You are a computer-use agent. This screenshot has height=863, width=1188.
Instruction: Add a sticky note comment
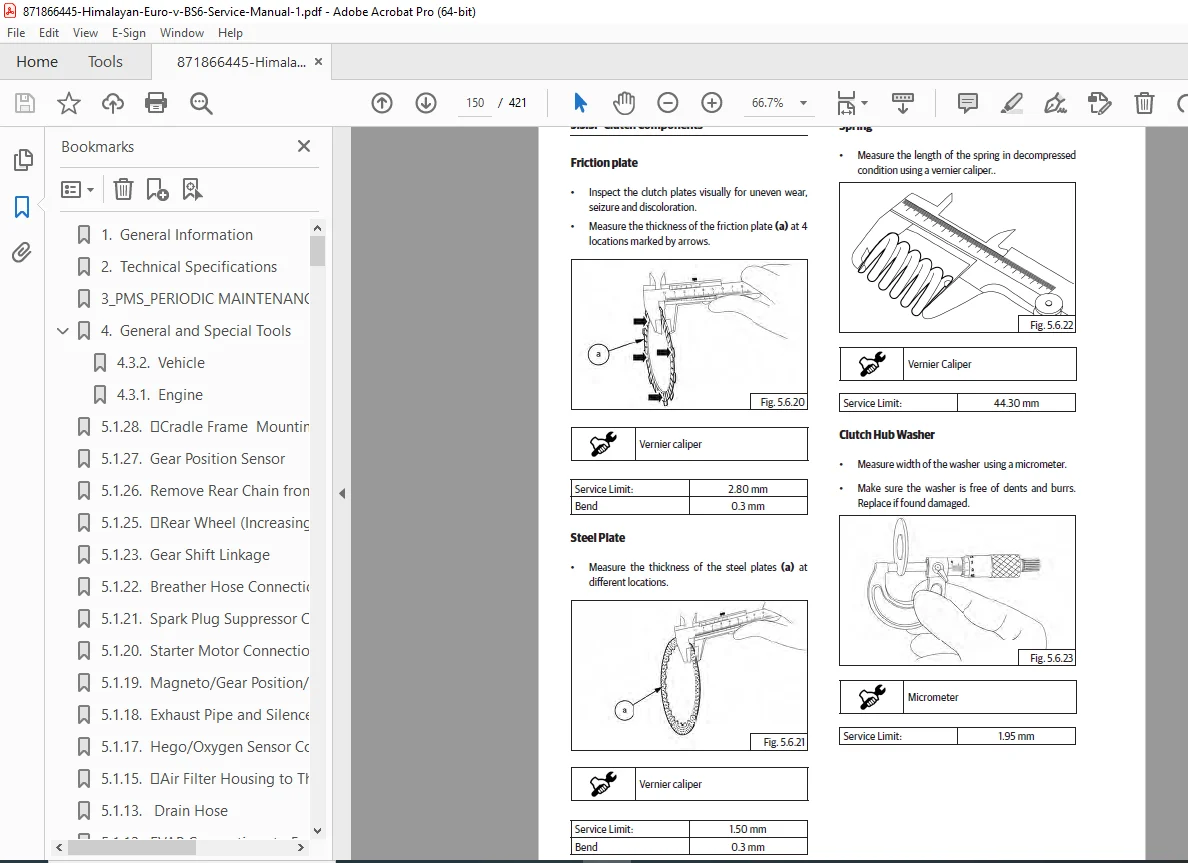[x=968, y=103]
